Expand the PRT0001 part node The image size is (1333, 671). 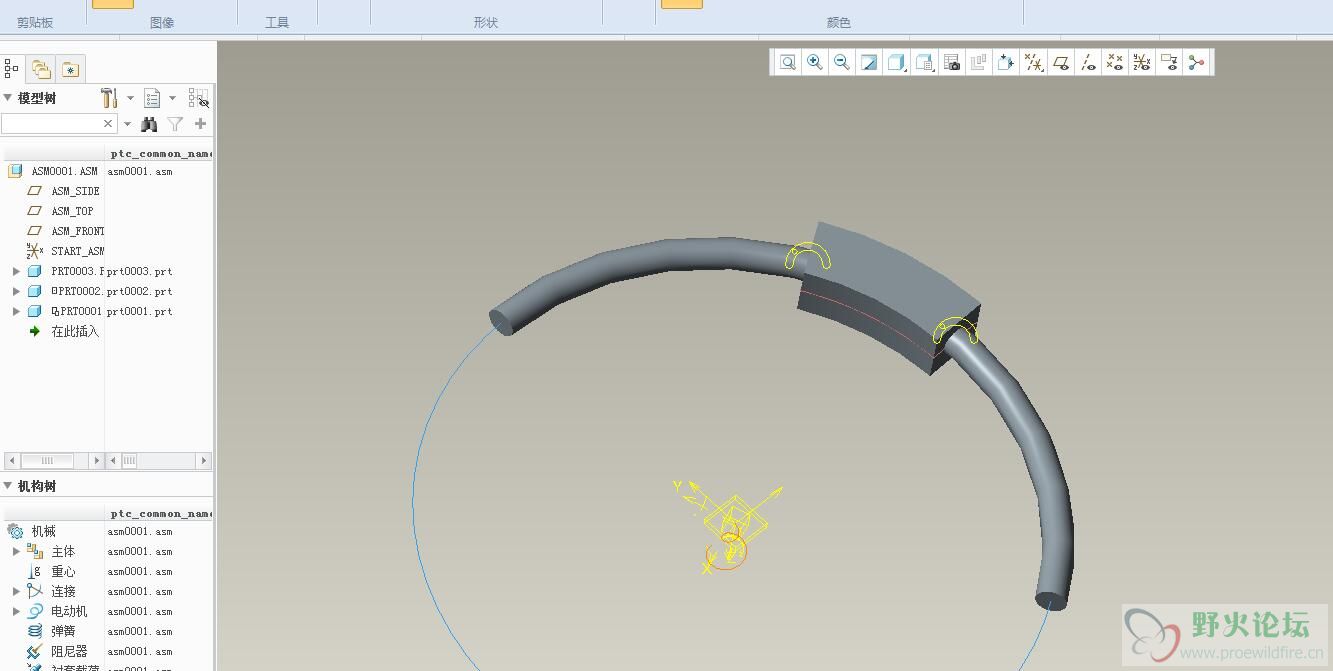[x=16, y=311]
